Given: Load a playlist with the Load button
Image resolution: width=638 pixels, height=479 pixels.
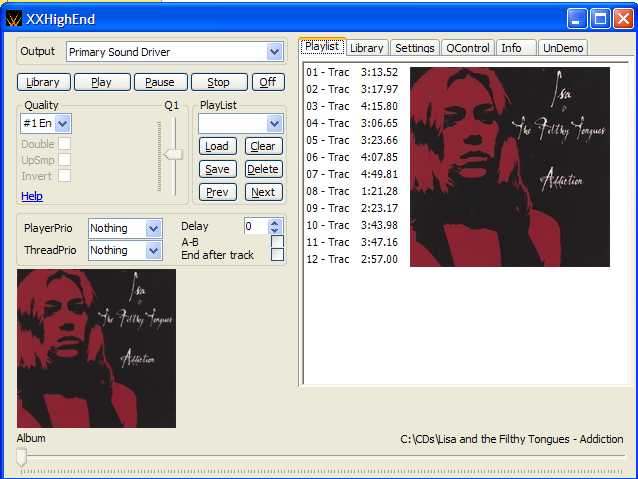Looking at the screenshot, I should tap(218, 146).
